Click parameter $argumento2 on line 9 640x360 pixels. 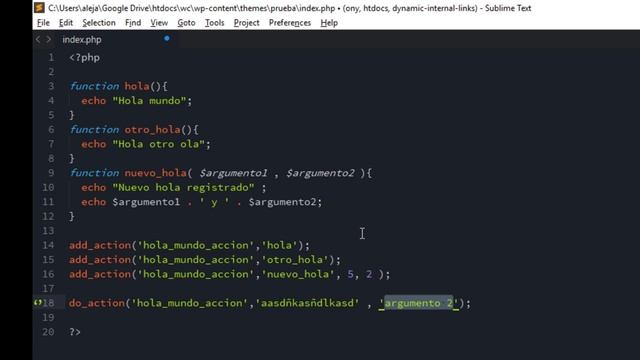[x=320, y=173]
